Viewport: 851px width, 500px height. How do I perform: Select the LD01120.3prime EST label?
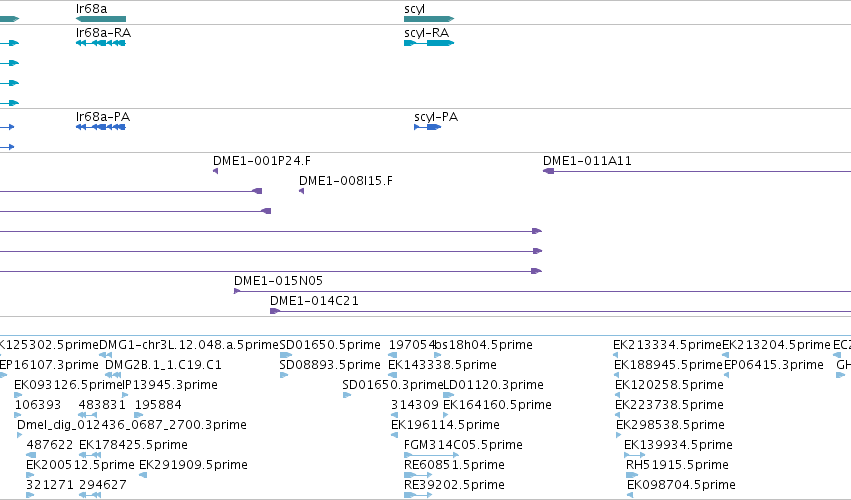[x=493, y=385]
